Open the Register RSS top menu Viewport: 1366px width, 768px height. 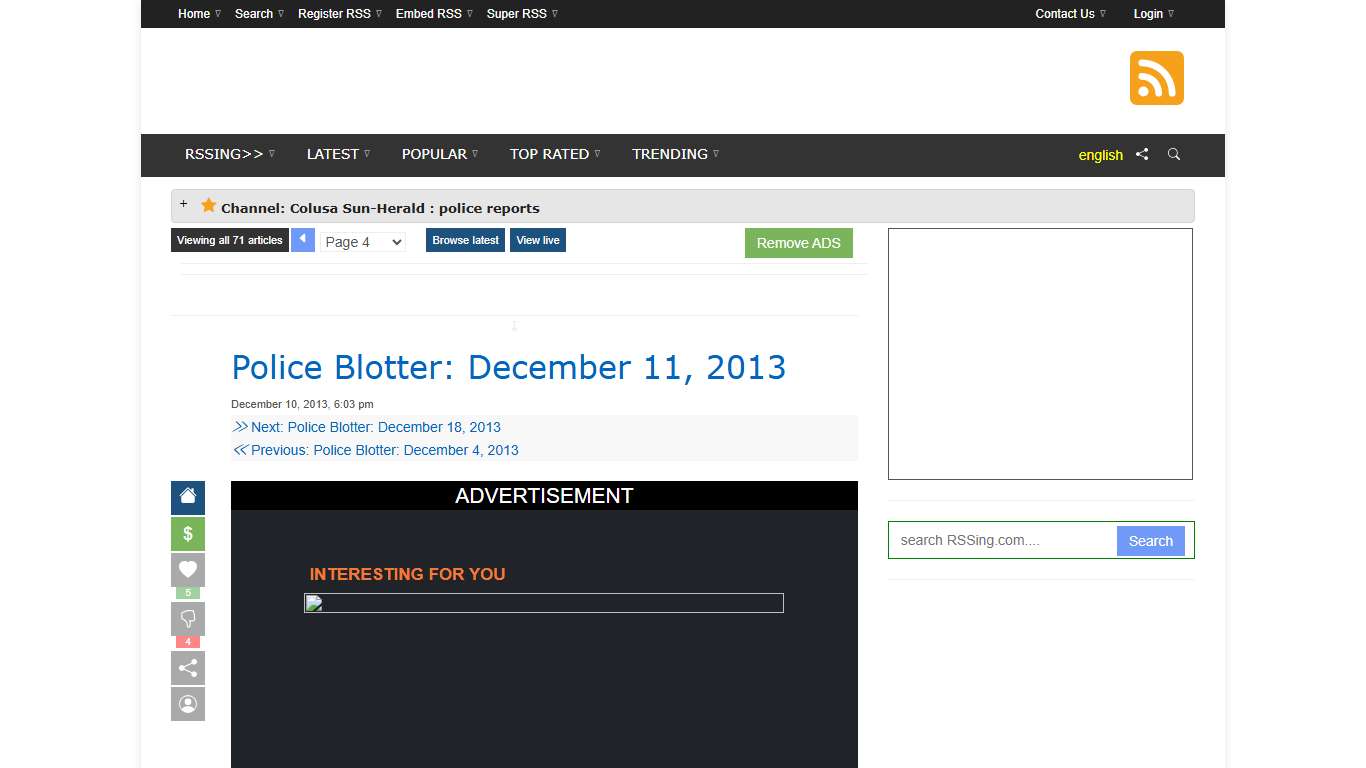339,14
